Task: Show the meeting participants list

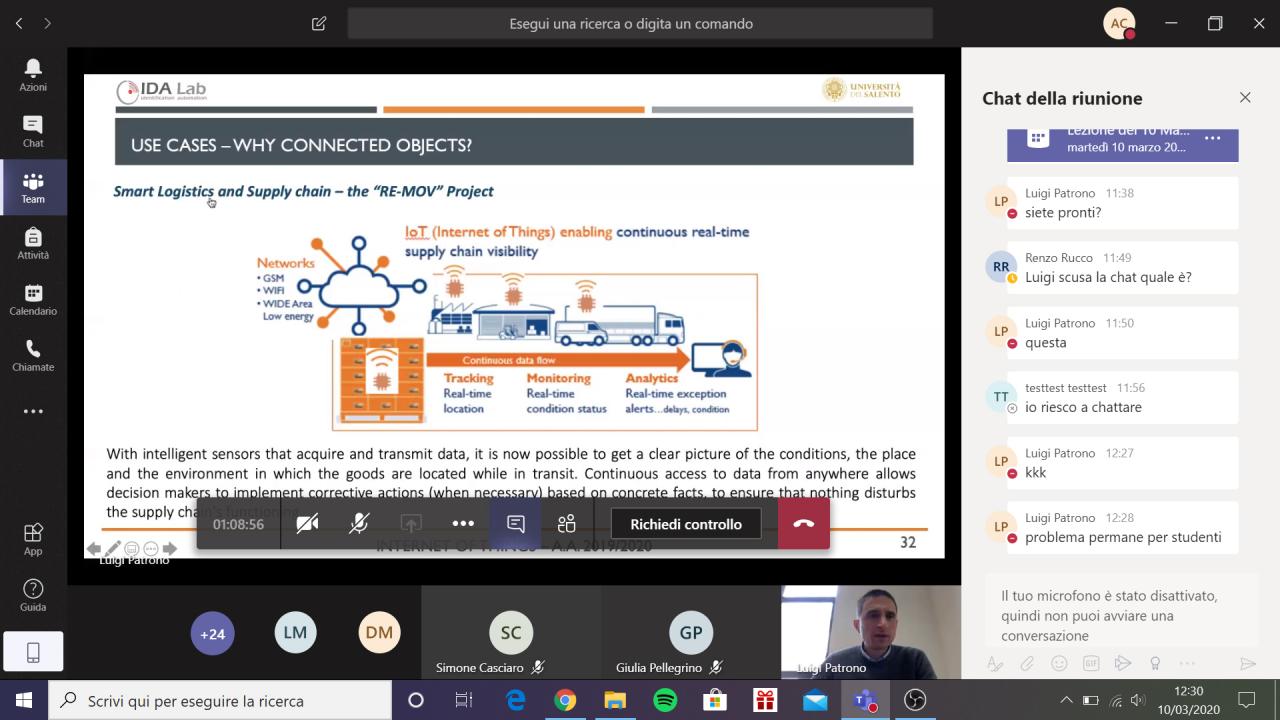Action: coord(567,524)
